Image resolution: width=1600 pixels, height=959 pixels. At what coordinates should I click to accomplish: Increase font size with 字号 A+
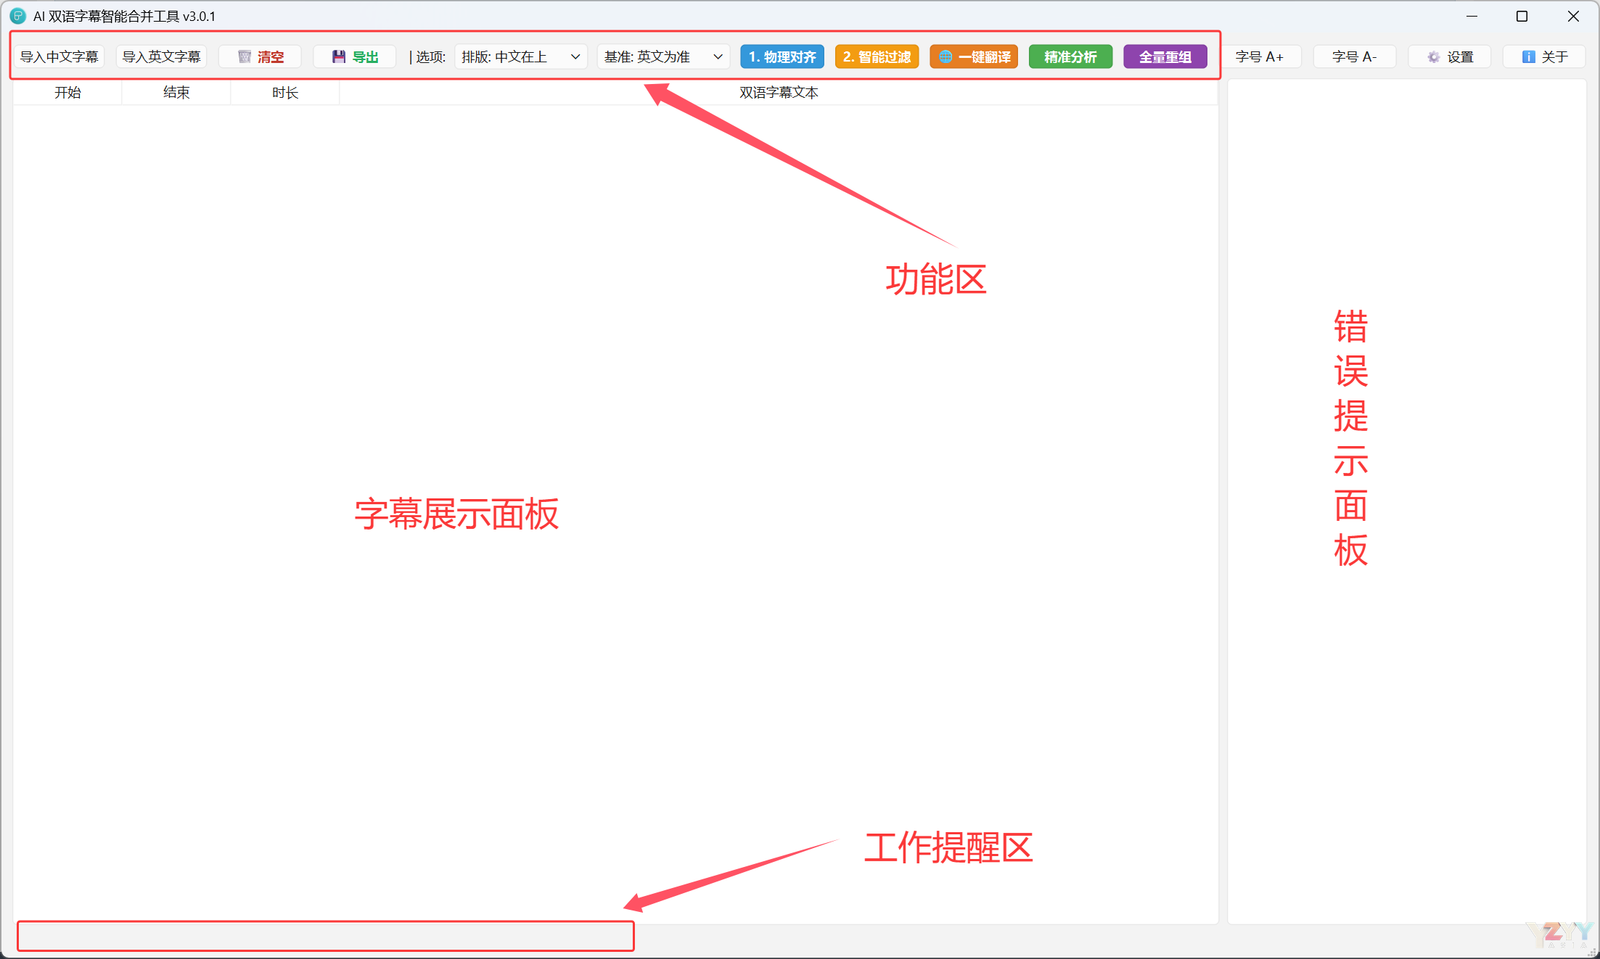tap(1259, 57)
